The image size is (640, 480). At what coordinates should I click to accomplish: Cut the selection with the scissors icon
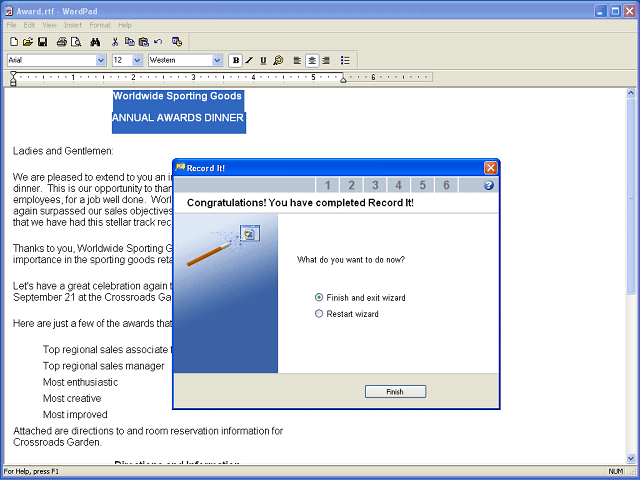(115, 42)
